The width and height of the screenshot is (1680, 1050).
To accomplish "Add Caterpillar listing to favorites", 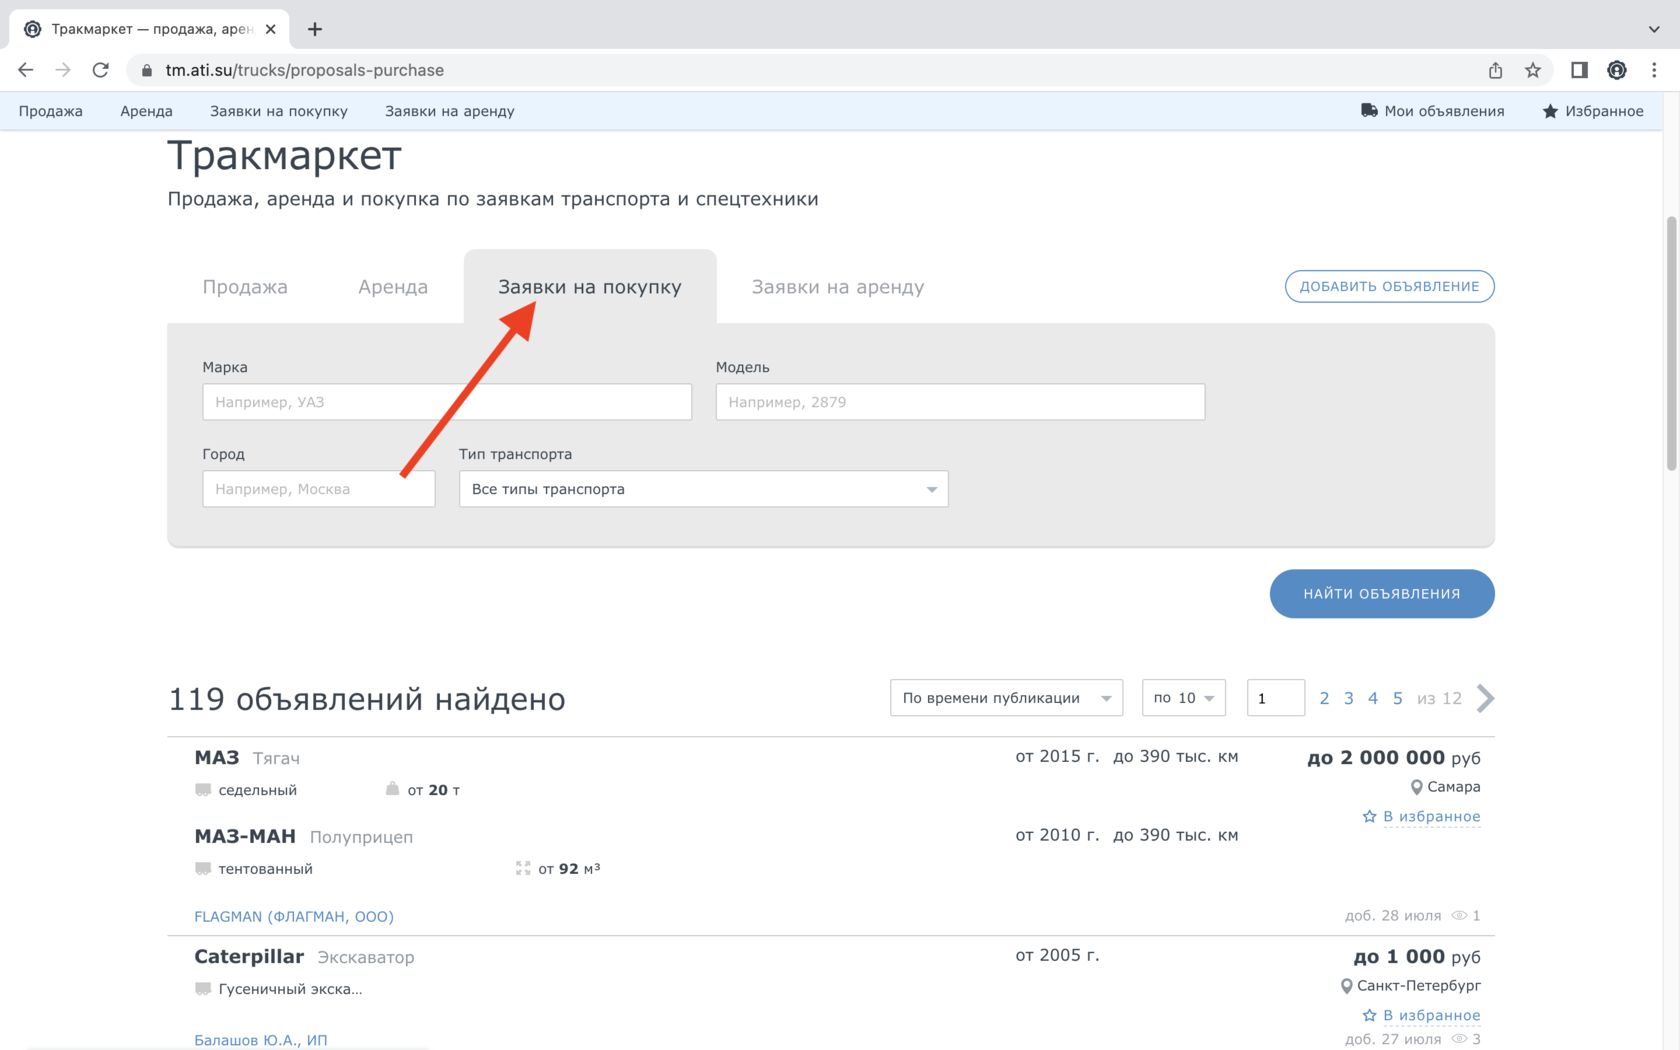I will pos(1421,1015).
